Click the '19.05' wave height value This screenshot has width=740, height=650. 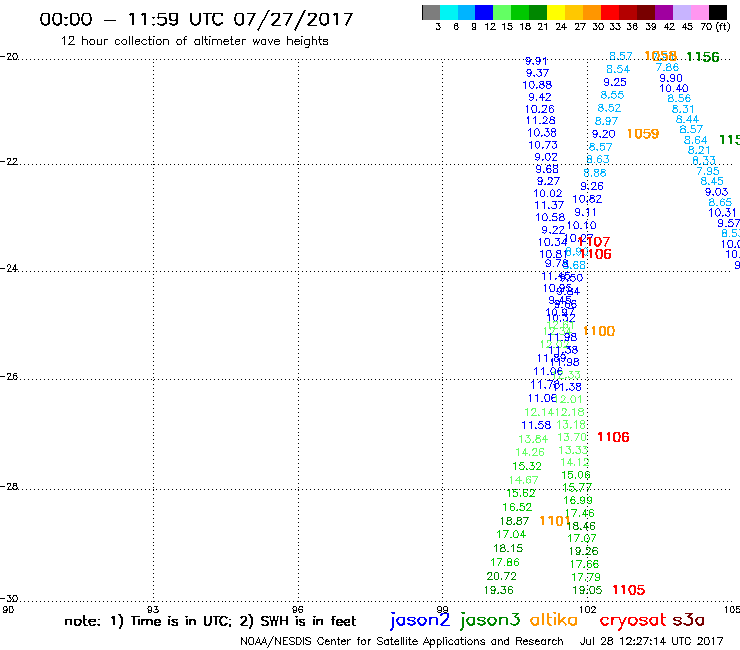[x=587, y=590]
